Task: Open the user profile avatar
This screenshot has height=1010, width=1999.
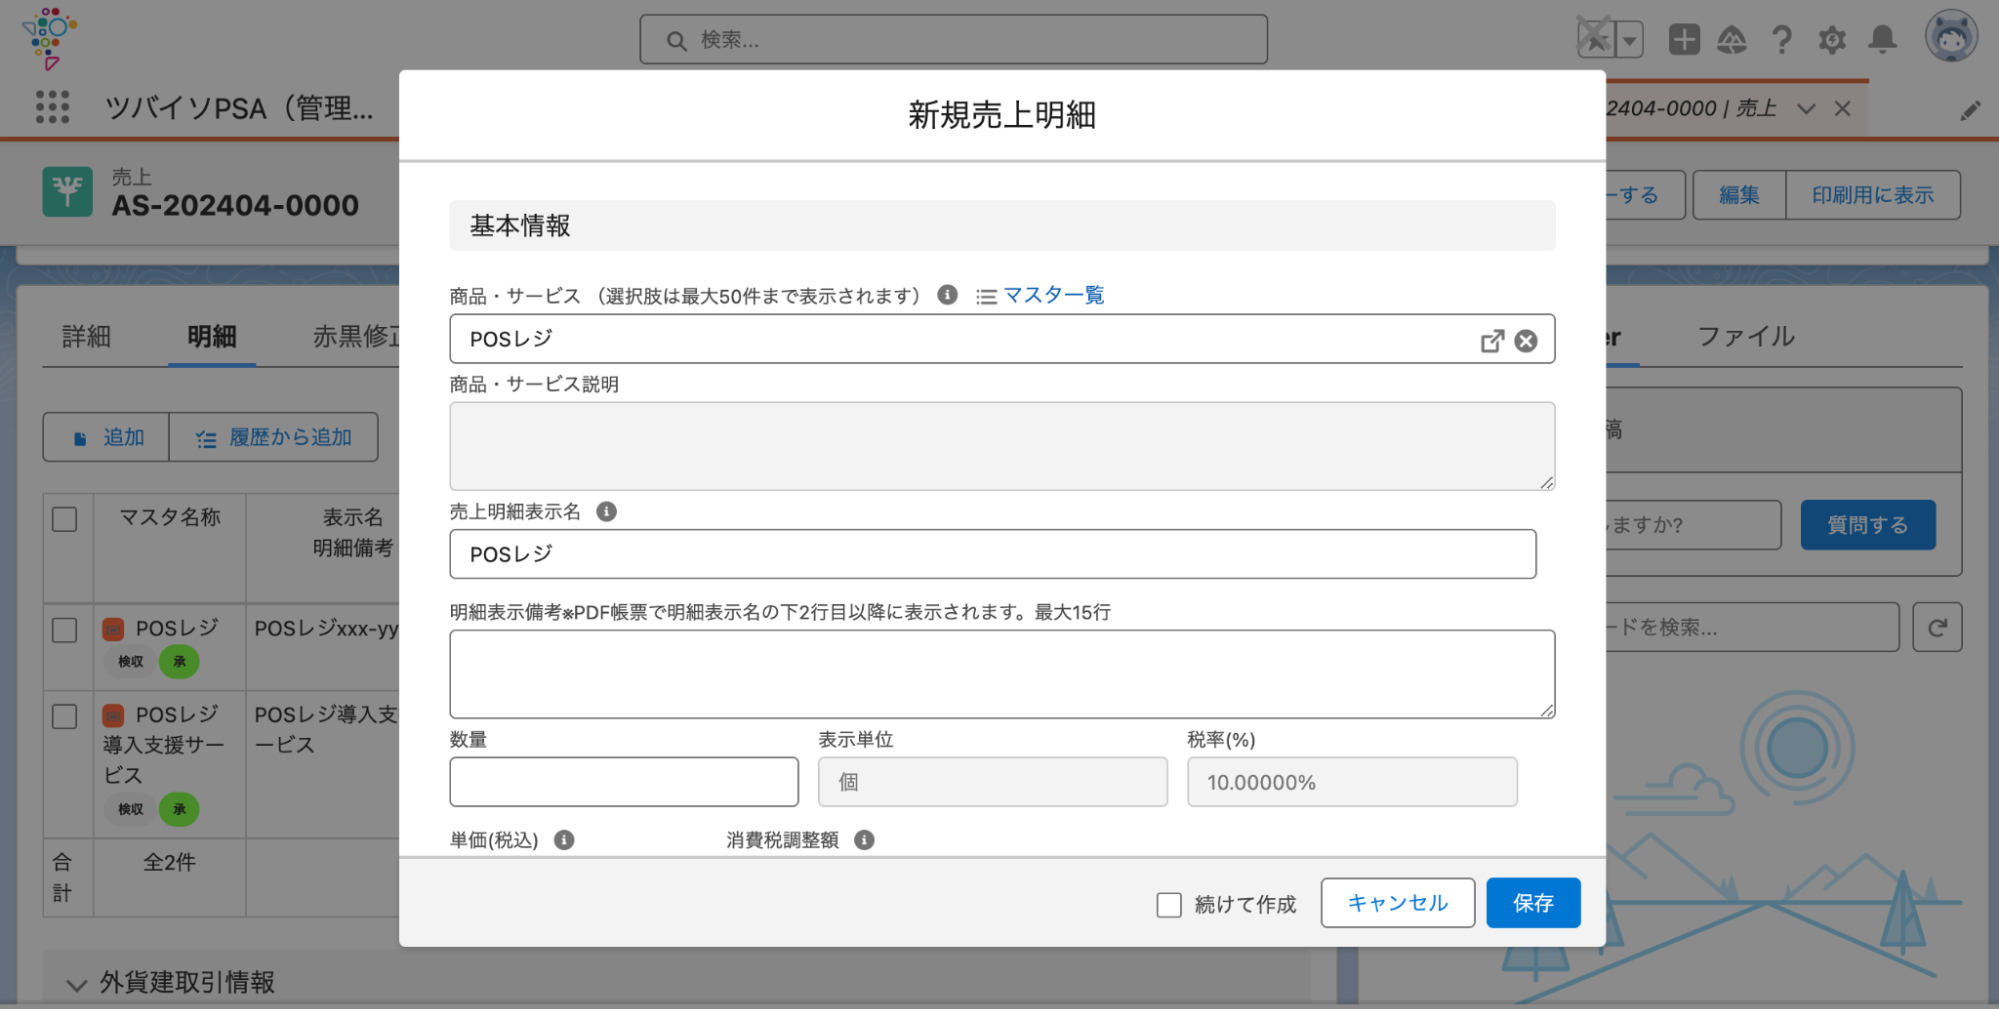Action: tap(1951, 38)
